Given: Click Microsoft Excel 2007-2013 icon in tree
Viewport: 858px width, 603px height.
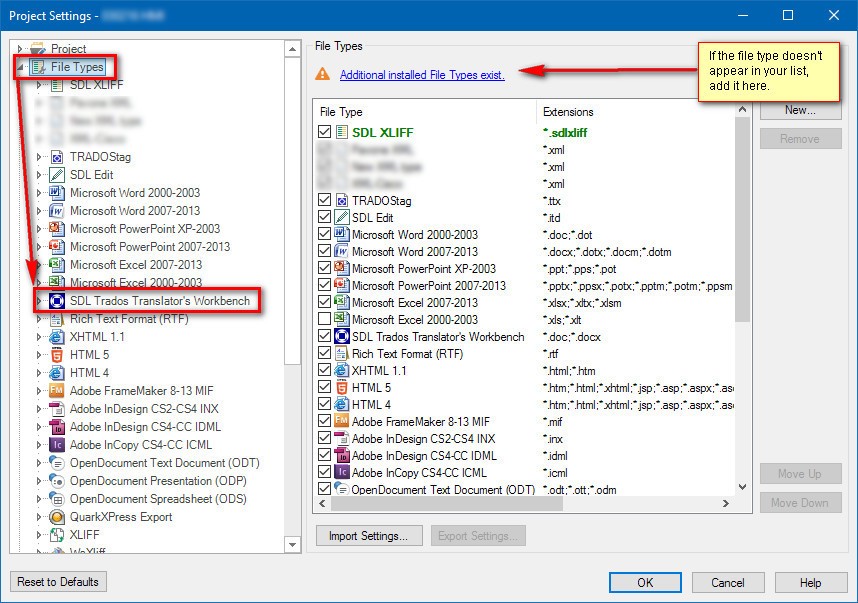Looking at the screenshot, I should tap(56, 265).
